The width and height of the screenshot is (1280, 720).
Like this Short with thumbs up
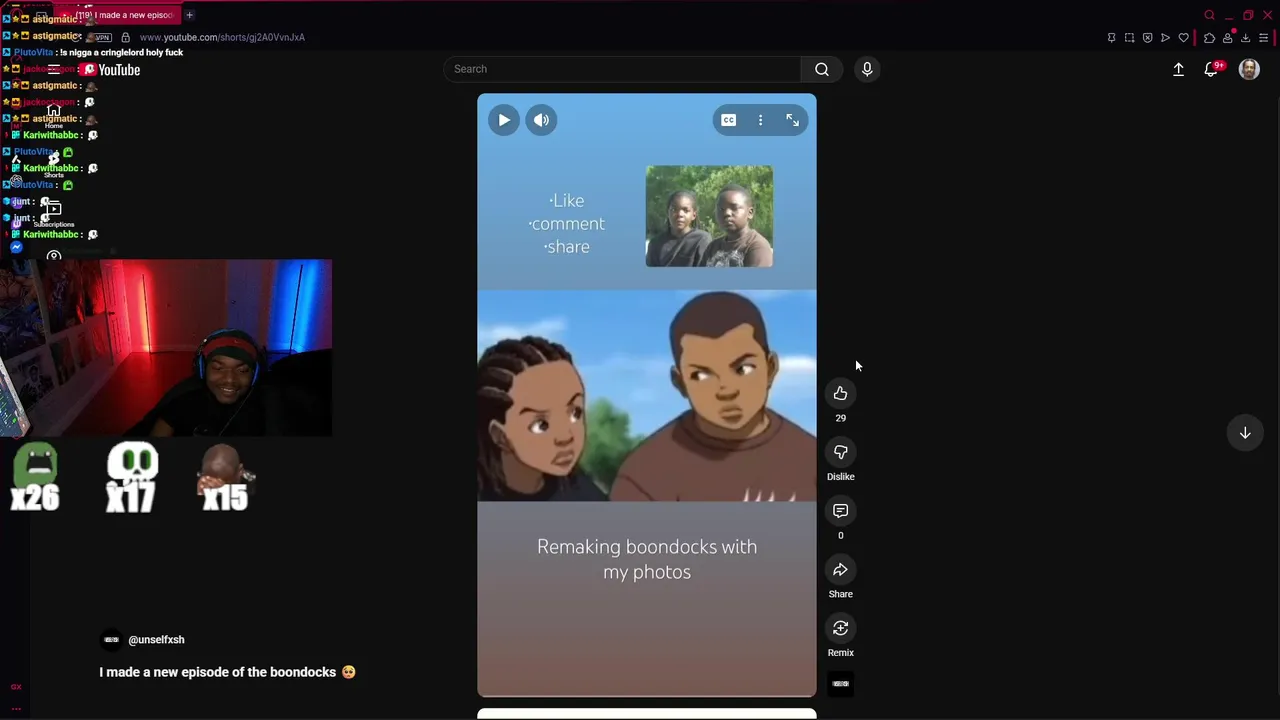tap(841, 393)
